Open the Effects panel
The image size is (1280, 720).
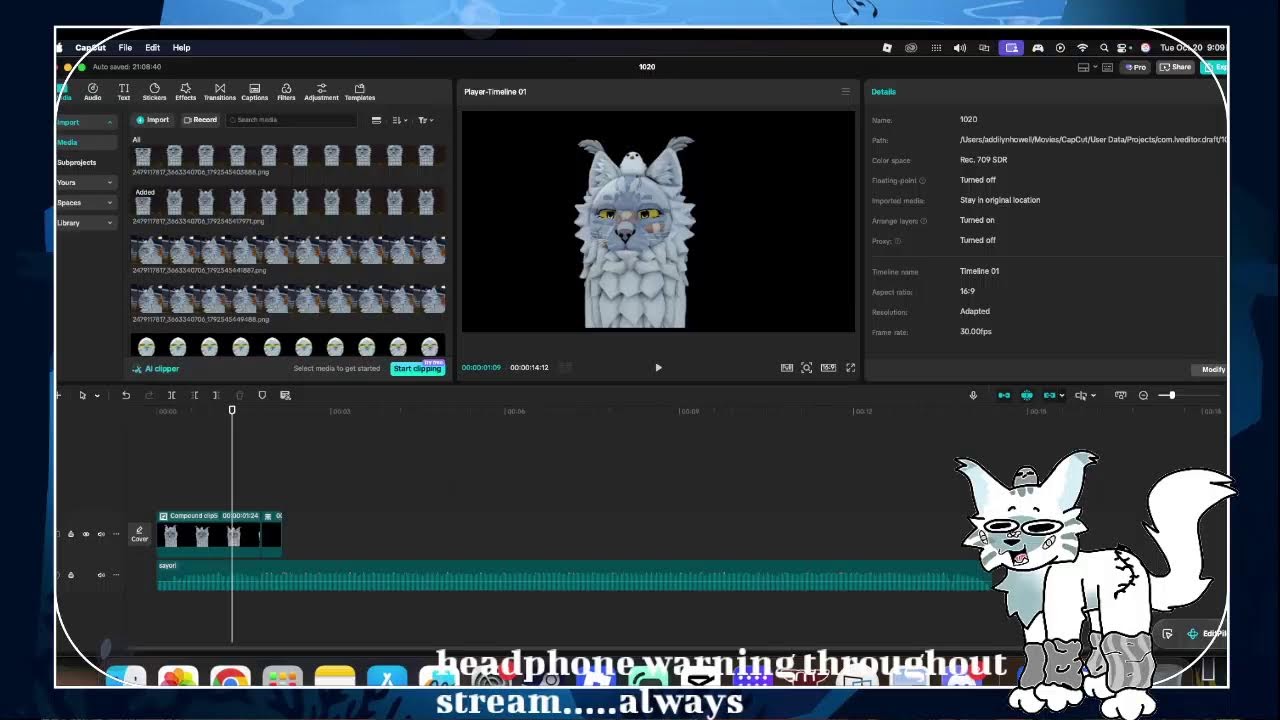pyautogui.click(x=186, y=92)
